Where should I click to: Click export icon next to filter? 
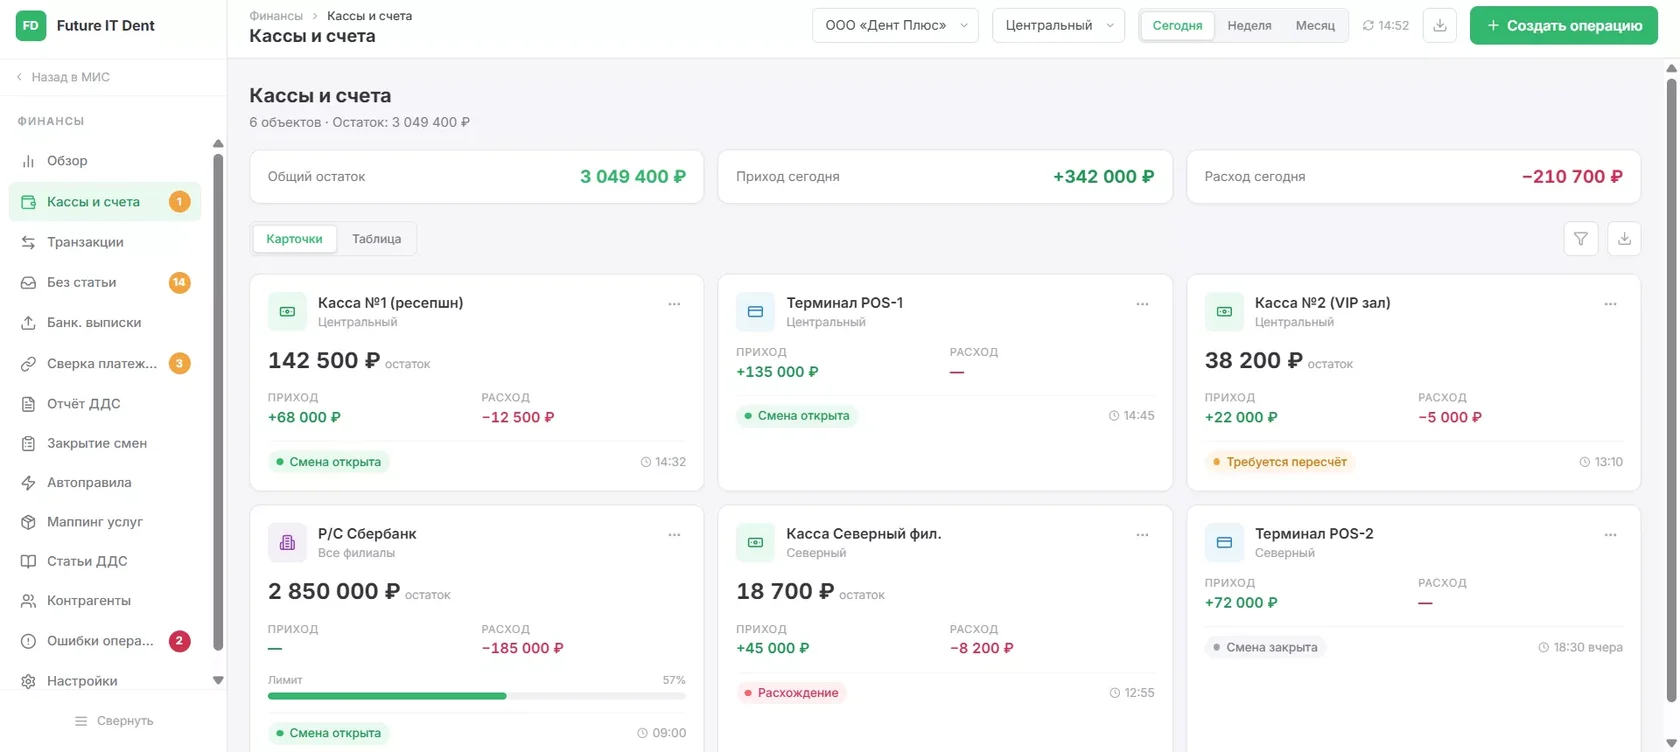point(1625,239)
